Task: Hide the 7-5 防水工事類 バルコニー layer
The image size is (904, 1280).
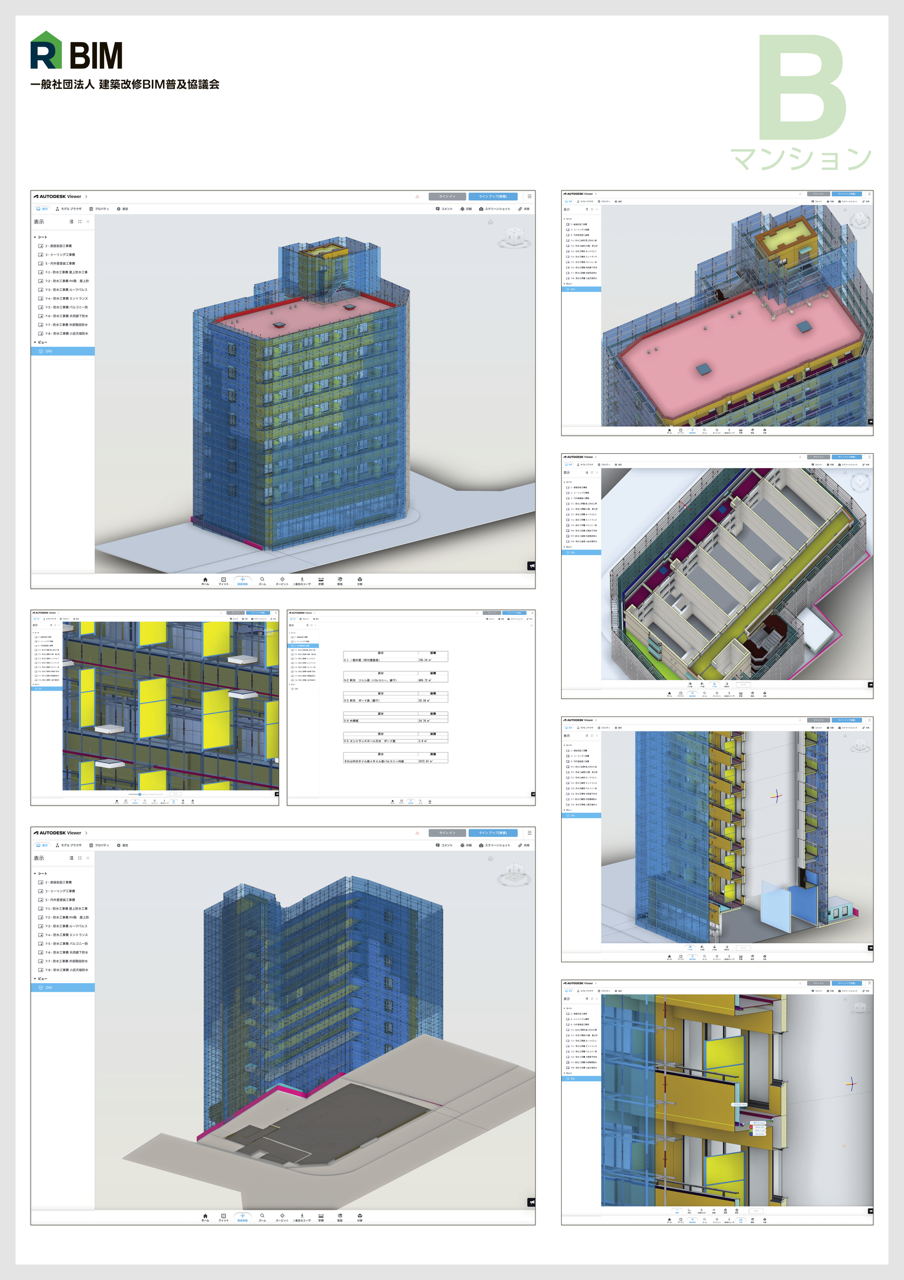Action: tap(39, 307)
